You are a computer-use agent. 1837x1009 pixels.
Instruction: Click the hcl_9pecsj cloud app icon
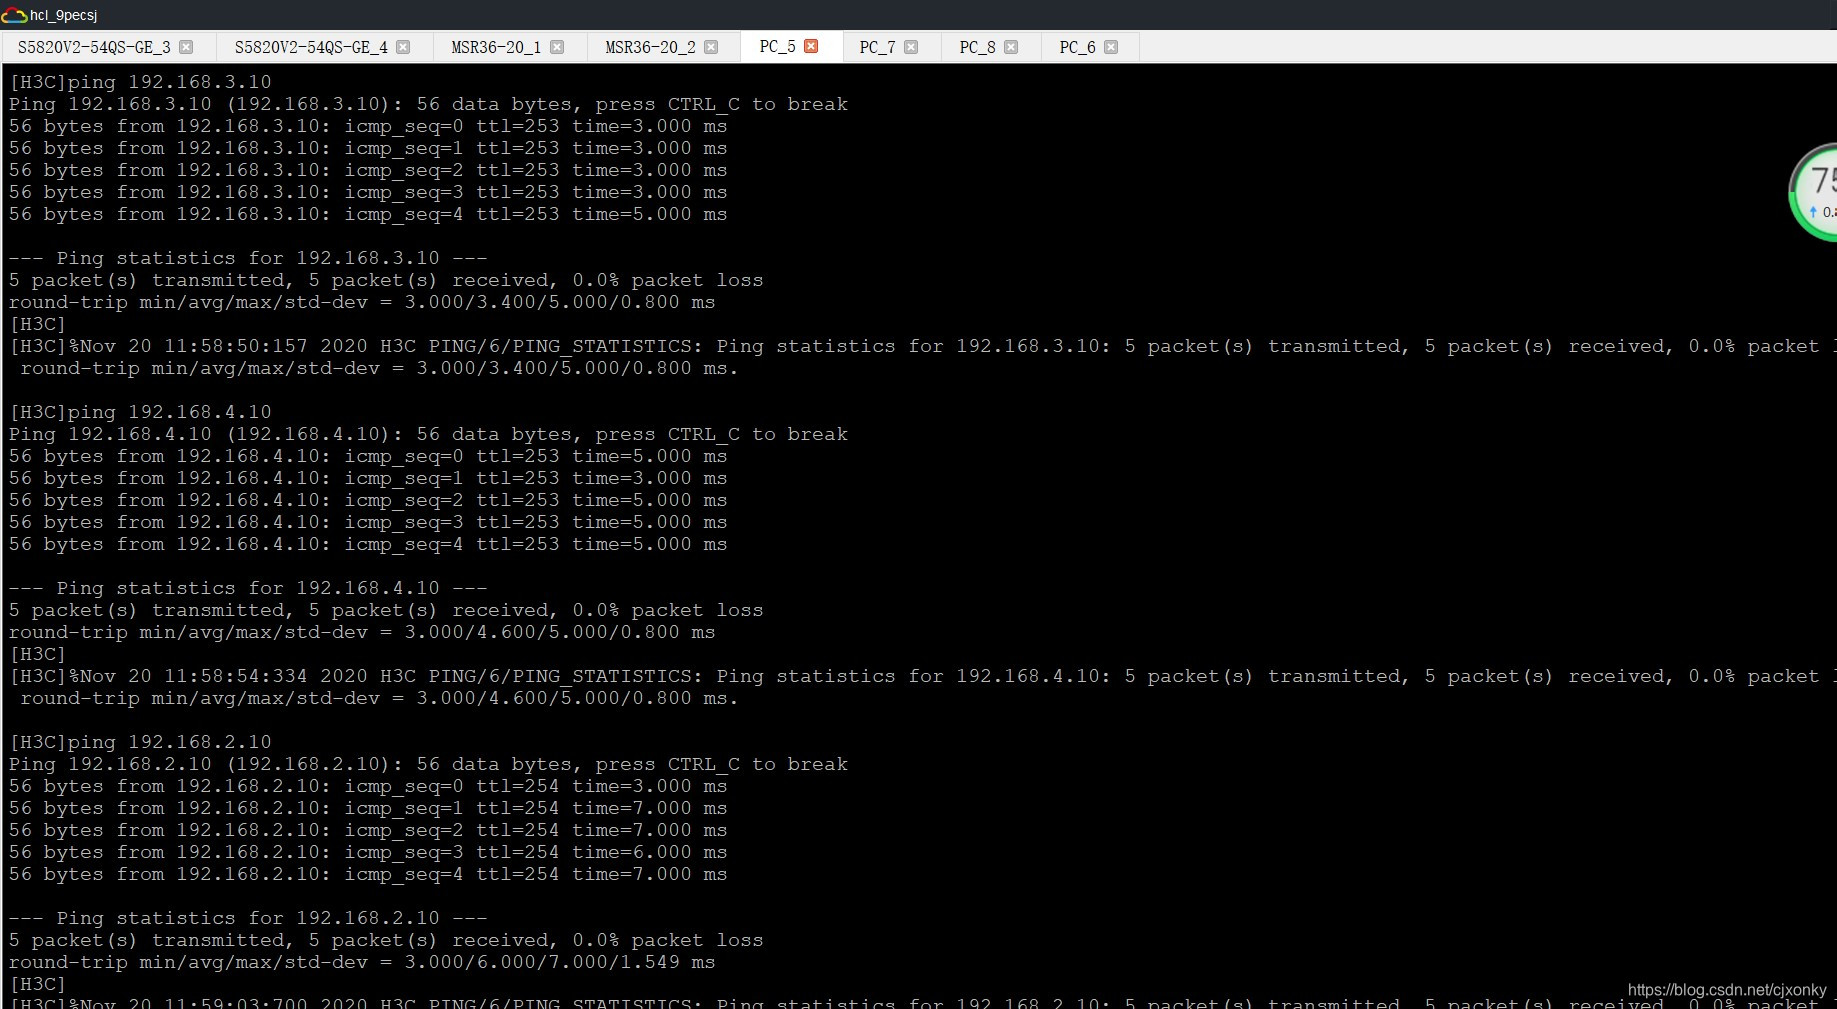coord(14,15)
